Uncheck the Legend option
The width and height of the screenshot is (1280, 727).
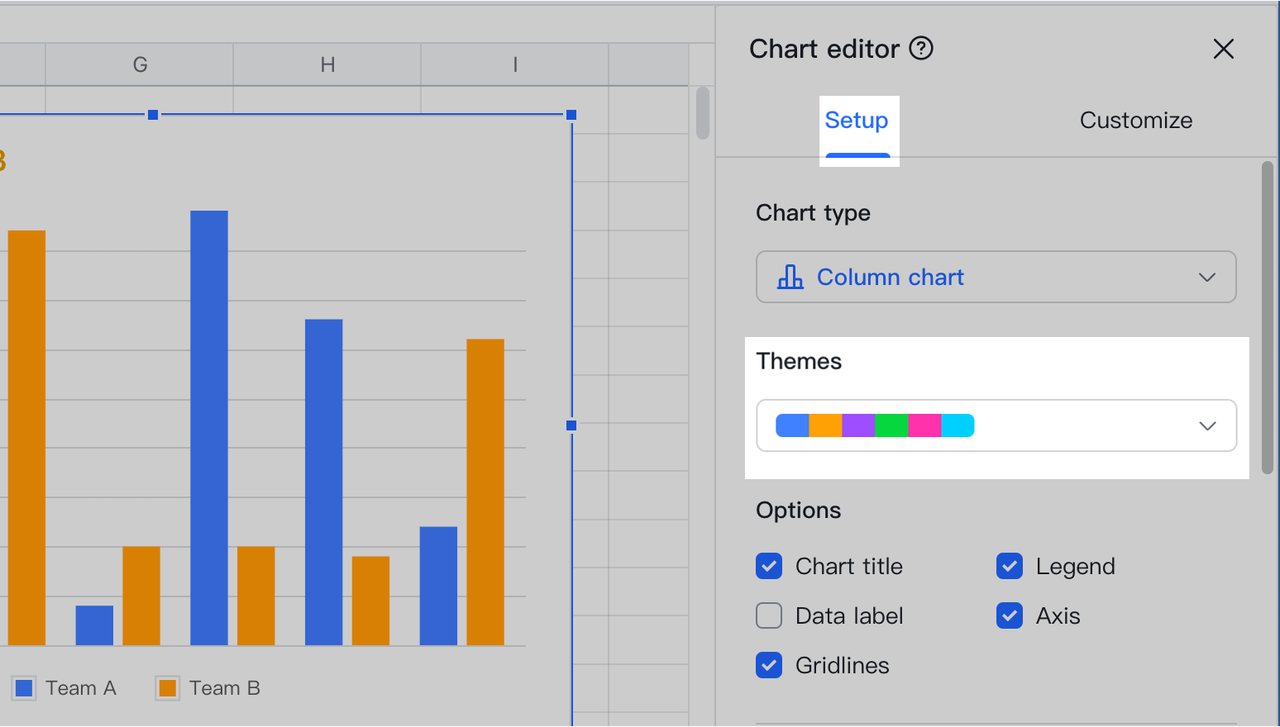click(1009, 566)
